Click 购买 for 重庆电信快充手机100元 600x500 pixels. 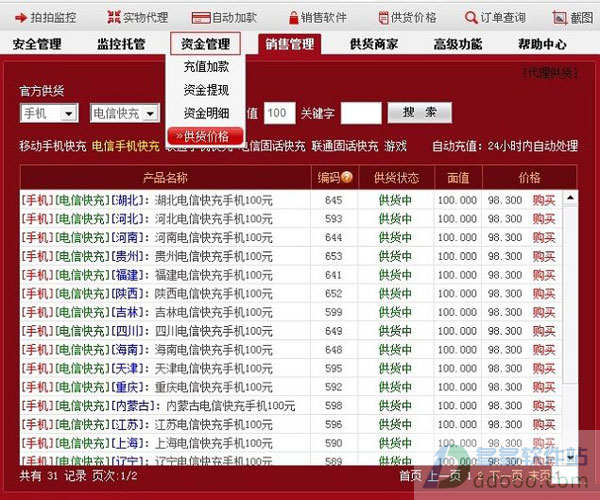tap(544, 387)
